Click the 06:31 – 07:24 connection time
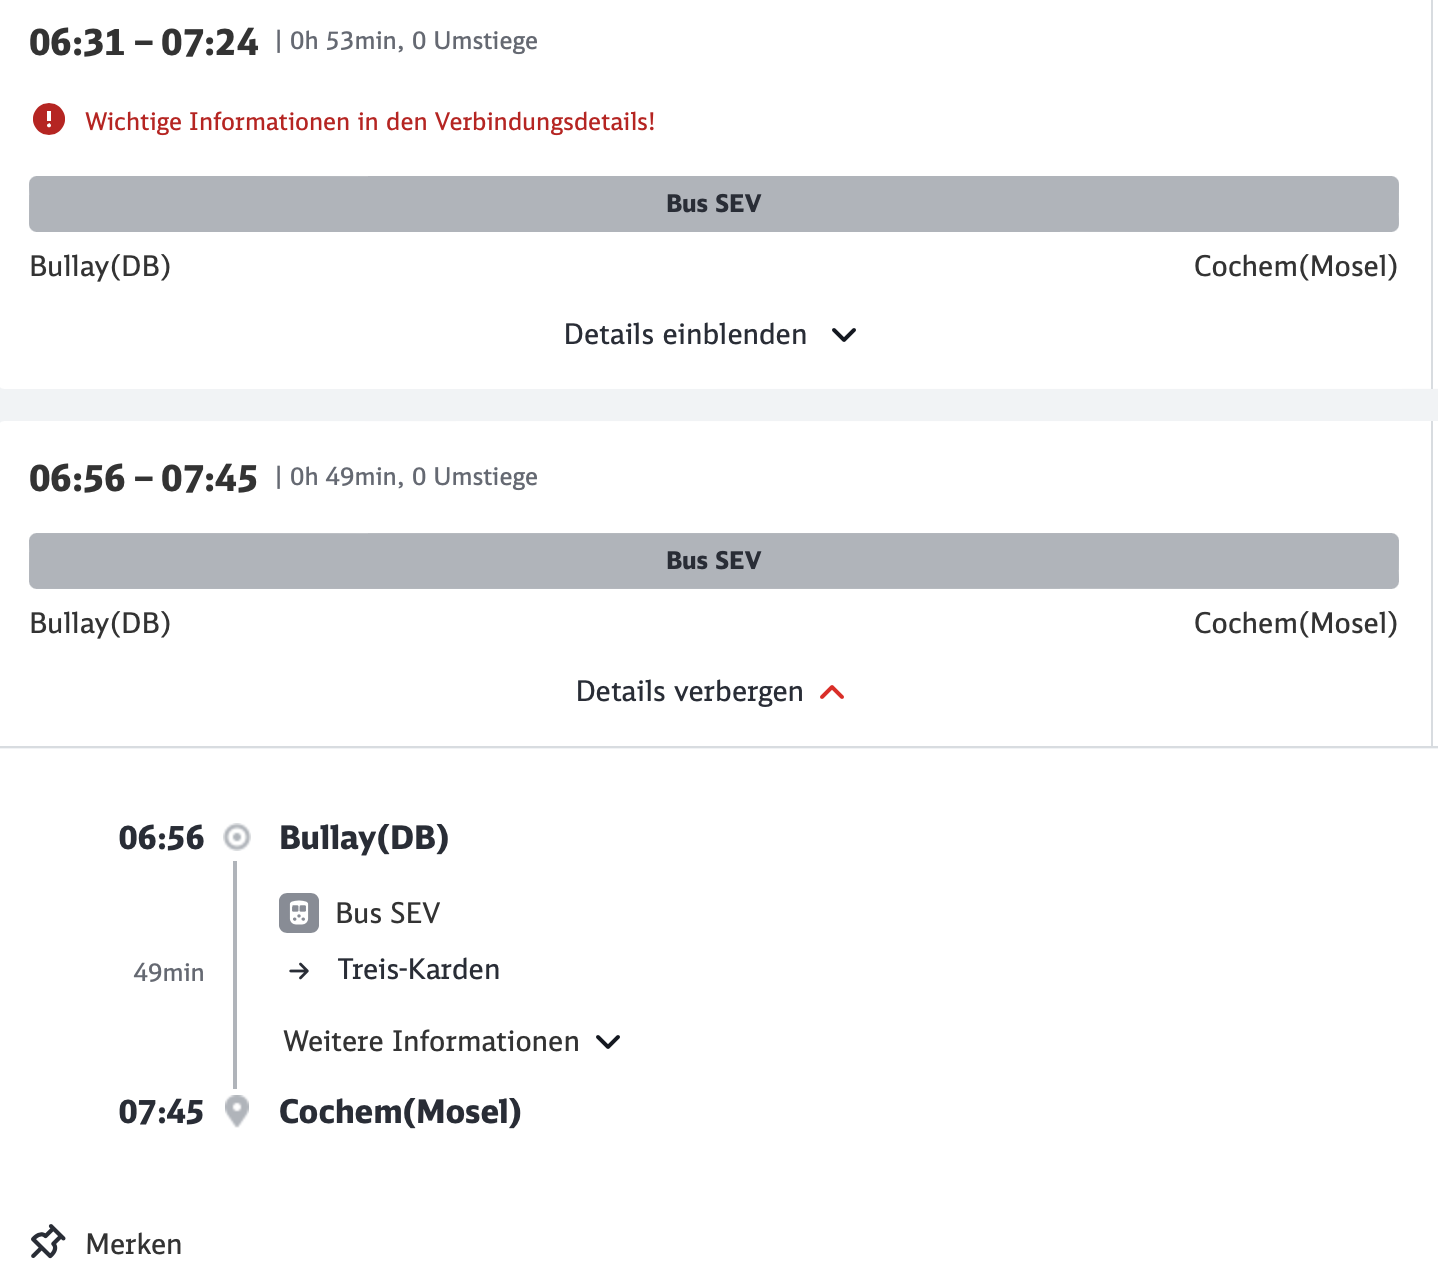Image resolution: width=1438 pixels, height=1272 pixels. [x=144, y=42]
